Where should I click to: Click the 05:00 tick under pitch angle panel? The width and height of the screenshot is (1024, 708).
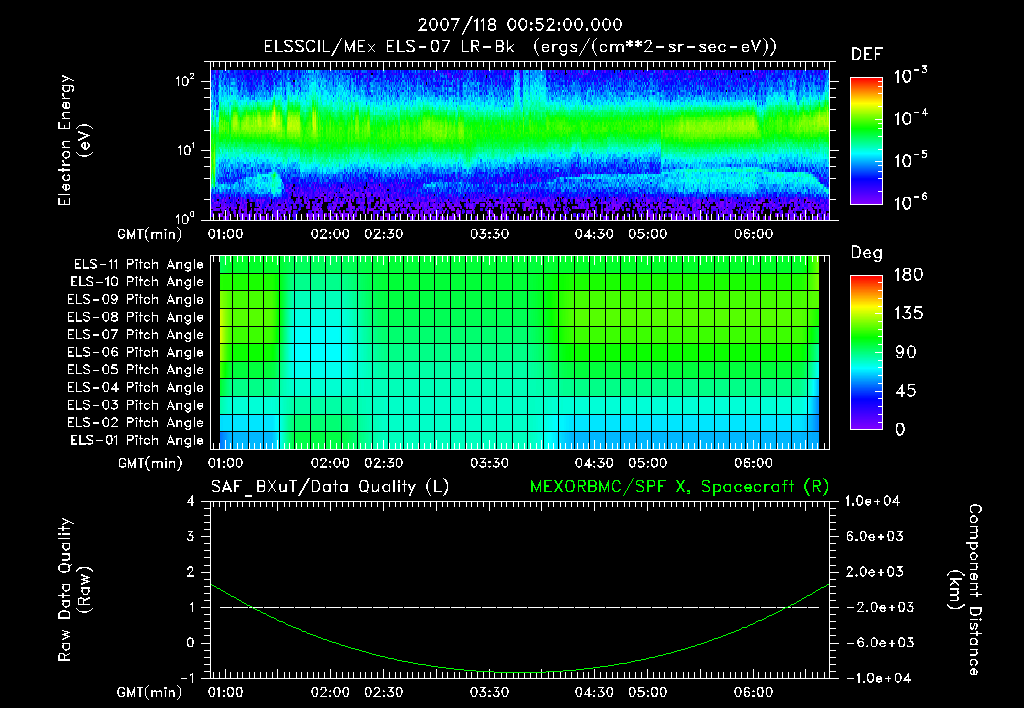pyautogui.click(x=648, y=463)
